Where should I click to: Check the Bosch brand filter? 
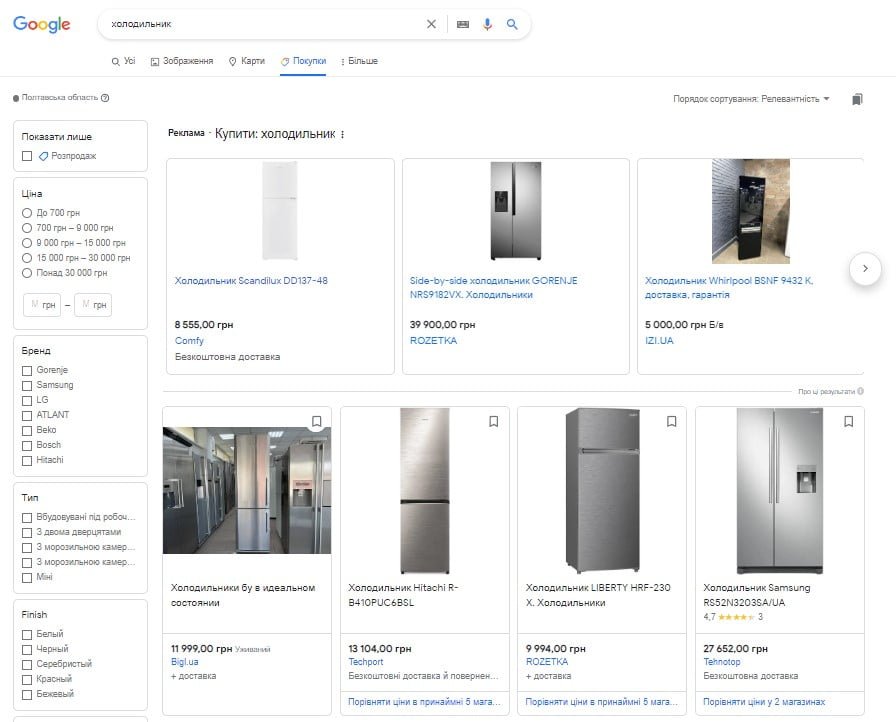[27, 446]
